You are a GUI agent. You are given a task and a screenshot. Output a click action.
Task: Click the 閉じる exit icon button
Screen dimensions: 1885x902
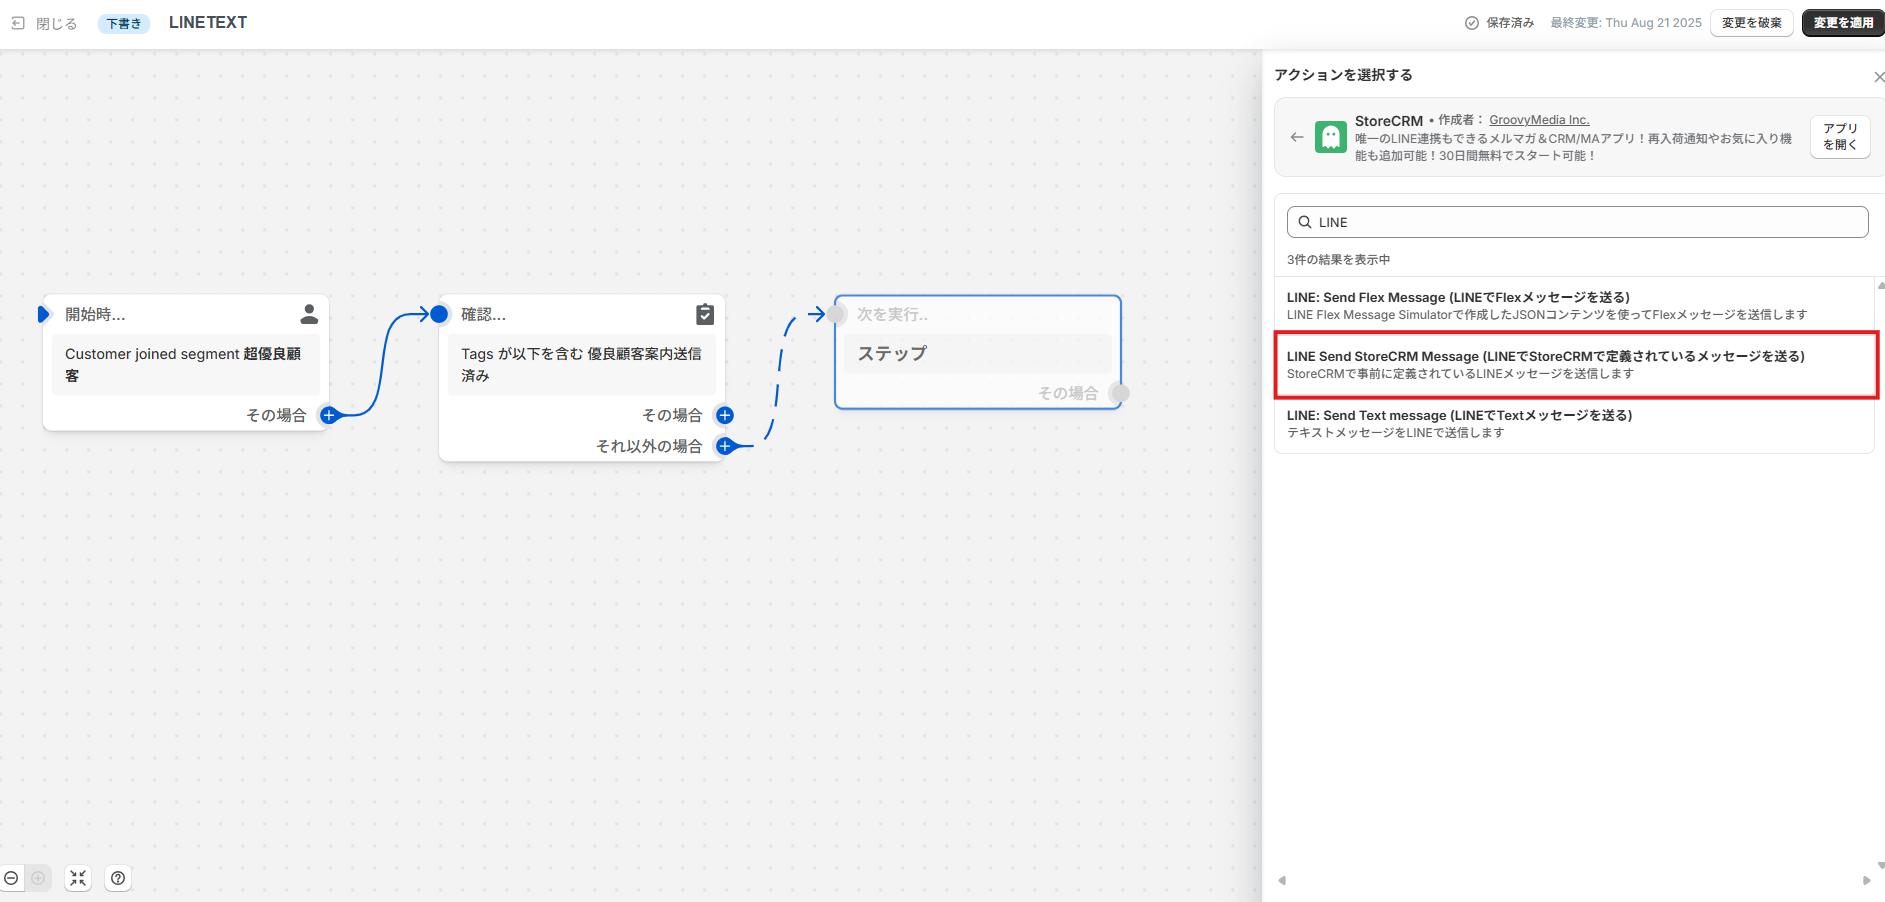18,23
